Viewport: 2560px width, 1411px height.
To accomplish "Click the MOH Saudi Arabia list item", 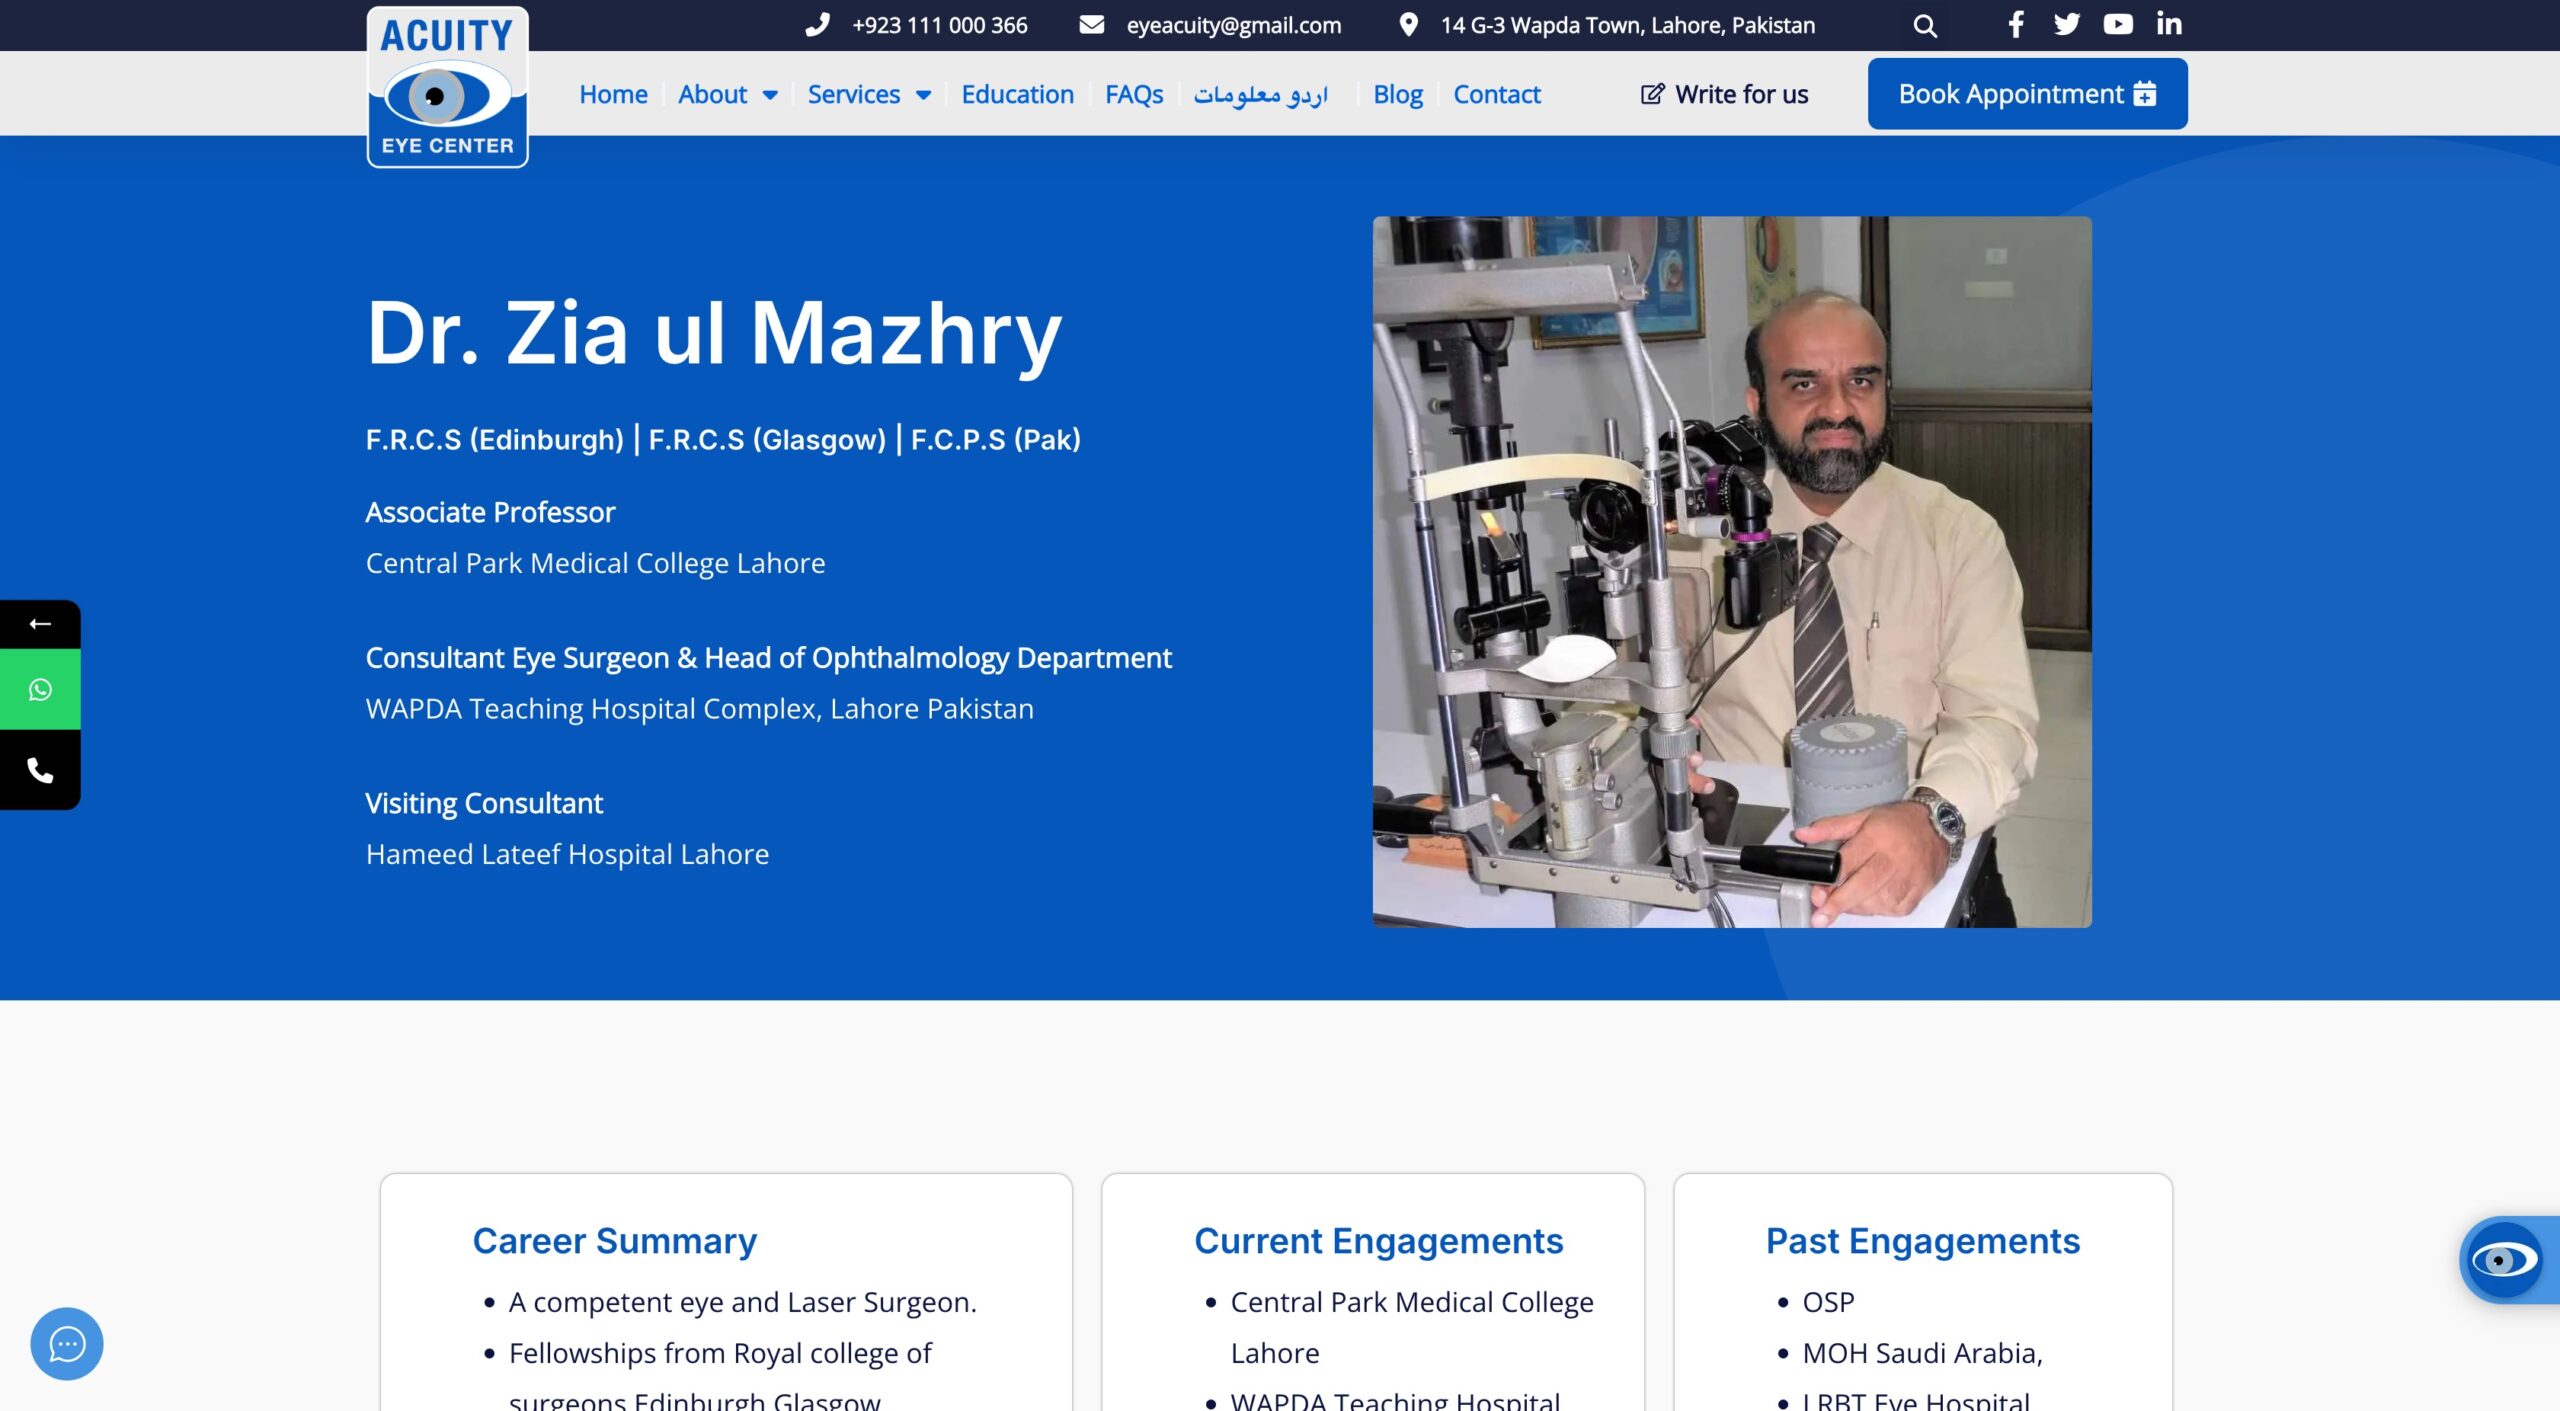I will point(1922,1353).
